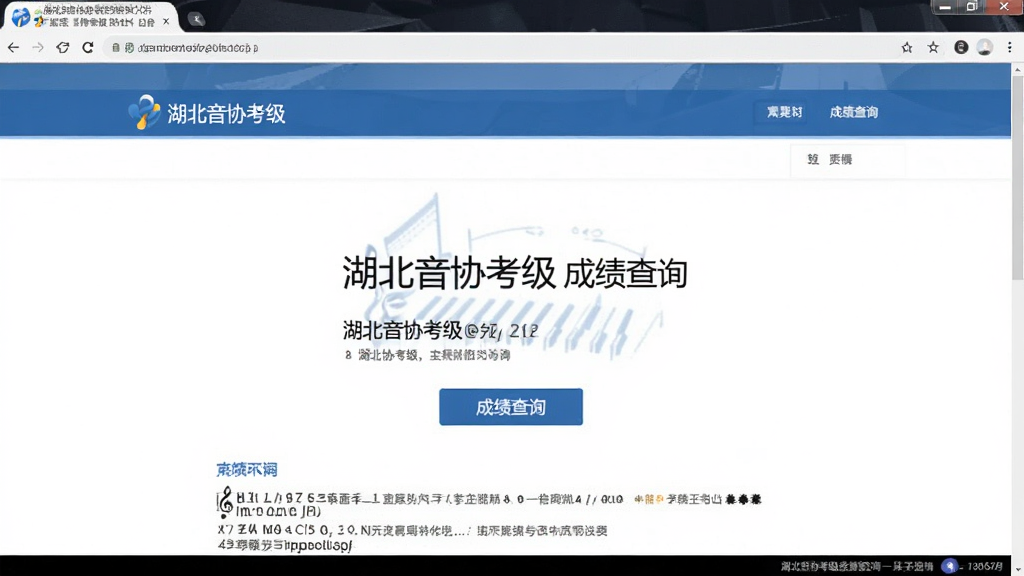Click the blue 成绩查询 button
The image size is (1024, 576).
click(511, 407)
